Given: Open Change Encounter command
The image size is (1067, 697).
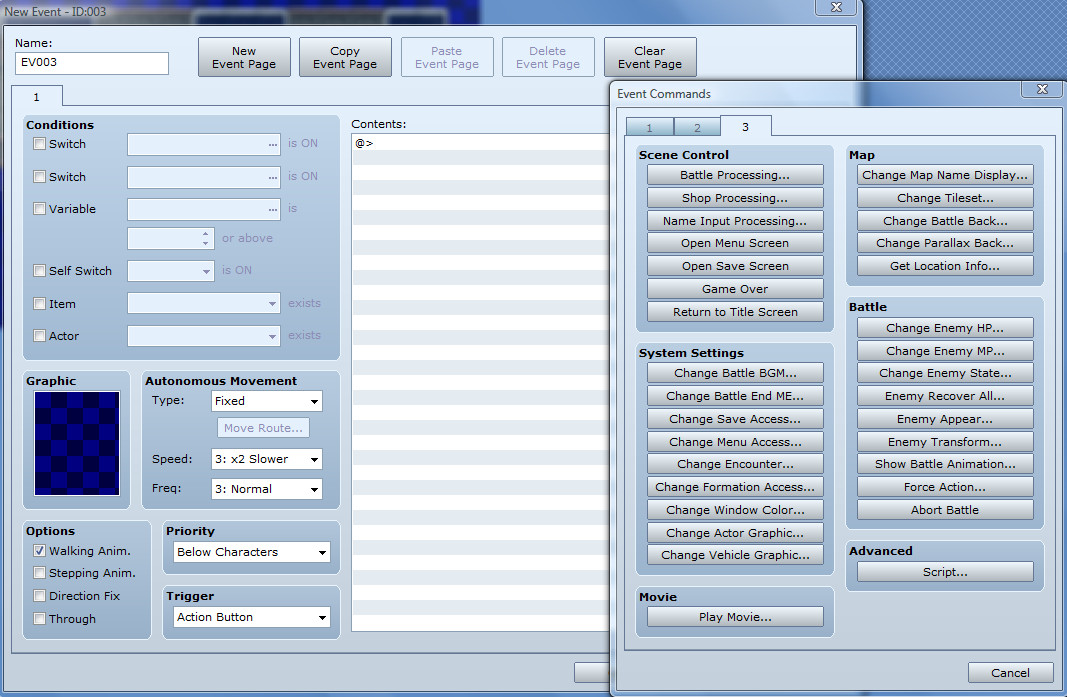Looking at the screenshot, I should (x=735, y=464).
